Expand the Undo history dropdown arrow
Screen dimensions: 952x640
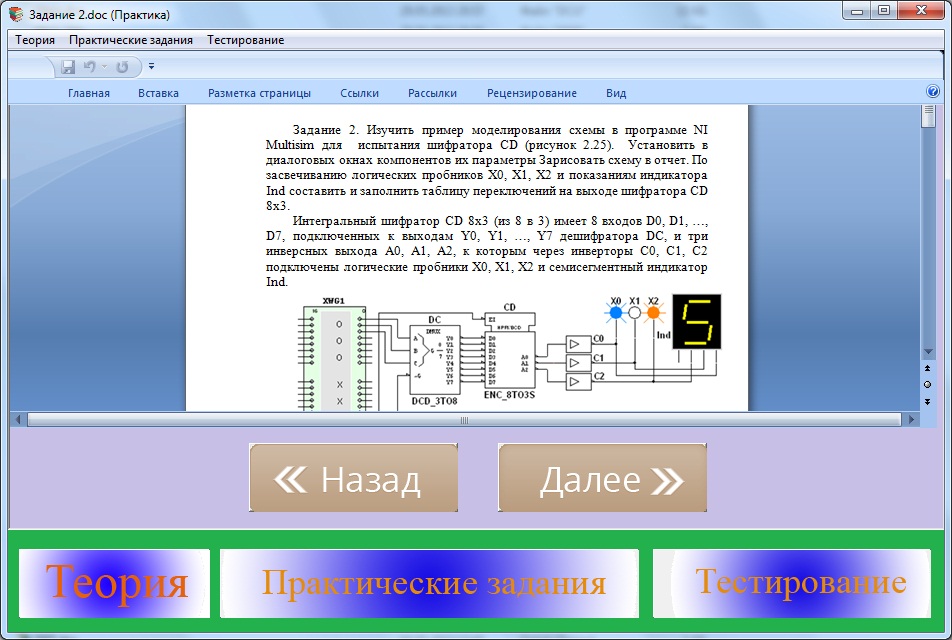(104, 67)
